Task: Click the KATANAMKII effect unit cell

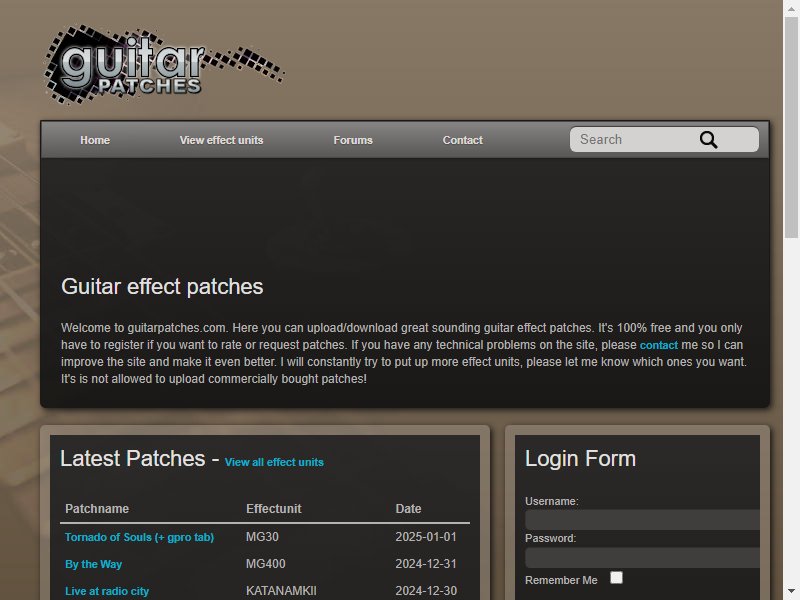Action: click(281, 591)
